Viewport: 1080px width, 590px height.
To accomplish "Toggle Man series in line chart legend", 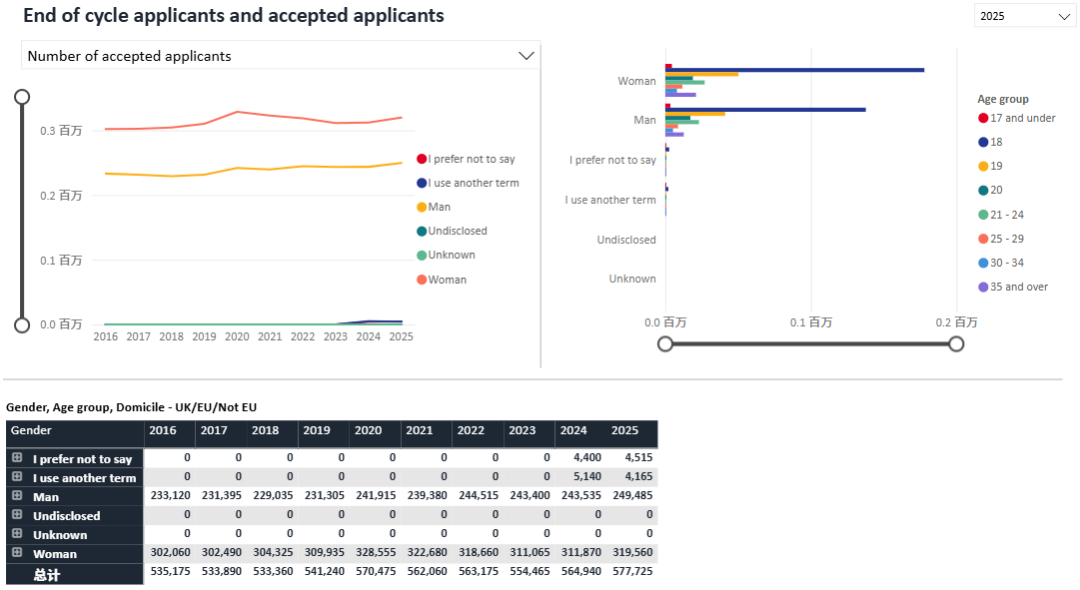I will click(438, 207).
